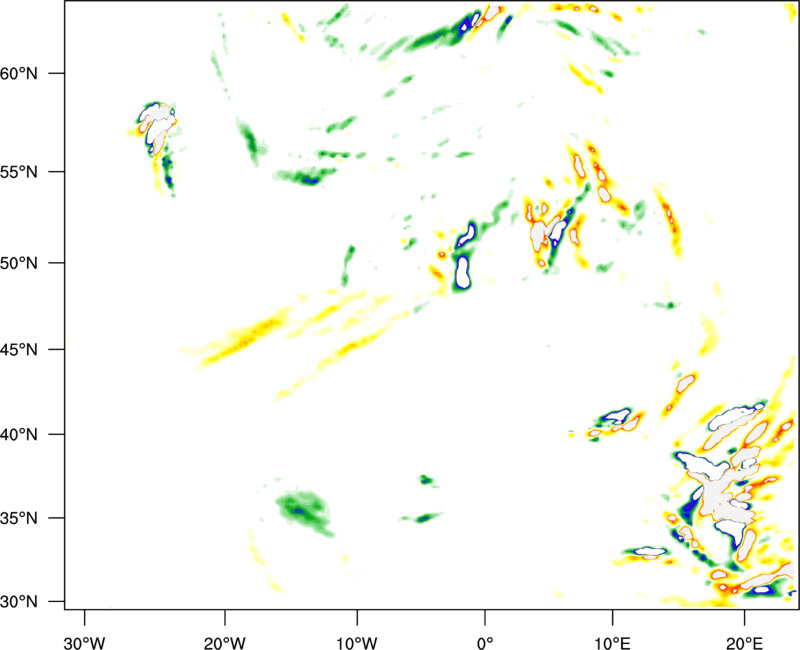This screenshot has width=800, height=650.
Task: Click the 60°N latitude label
Action: 19,73
